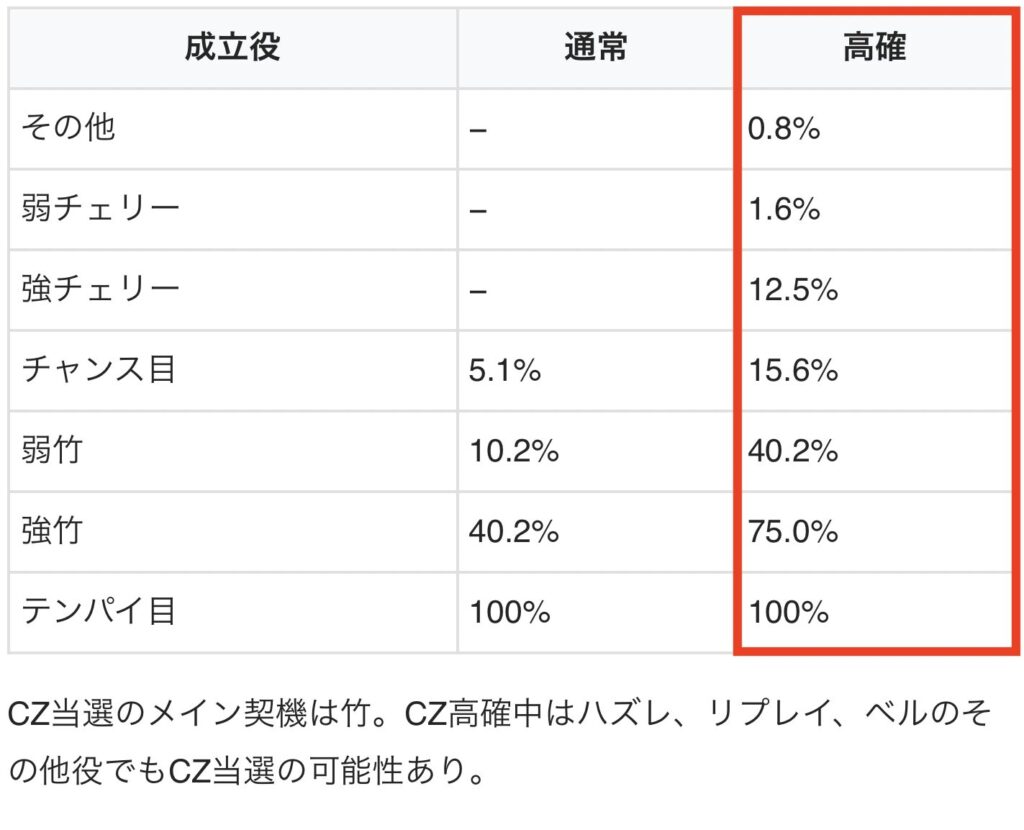The height and width of the screenshot is (830, 1024).
Task: Click the 75.0% value cell
Action: (792, 531)
